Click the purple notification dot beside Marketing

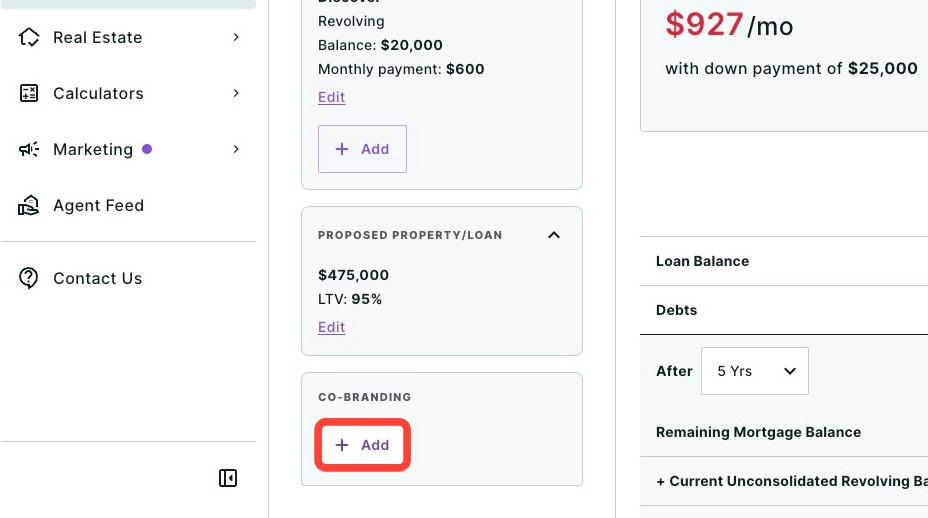tap(147, 149)
